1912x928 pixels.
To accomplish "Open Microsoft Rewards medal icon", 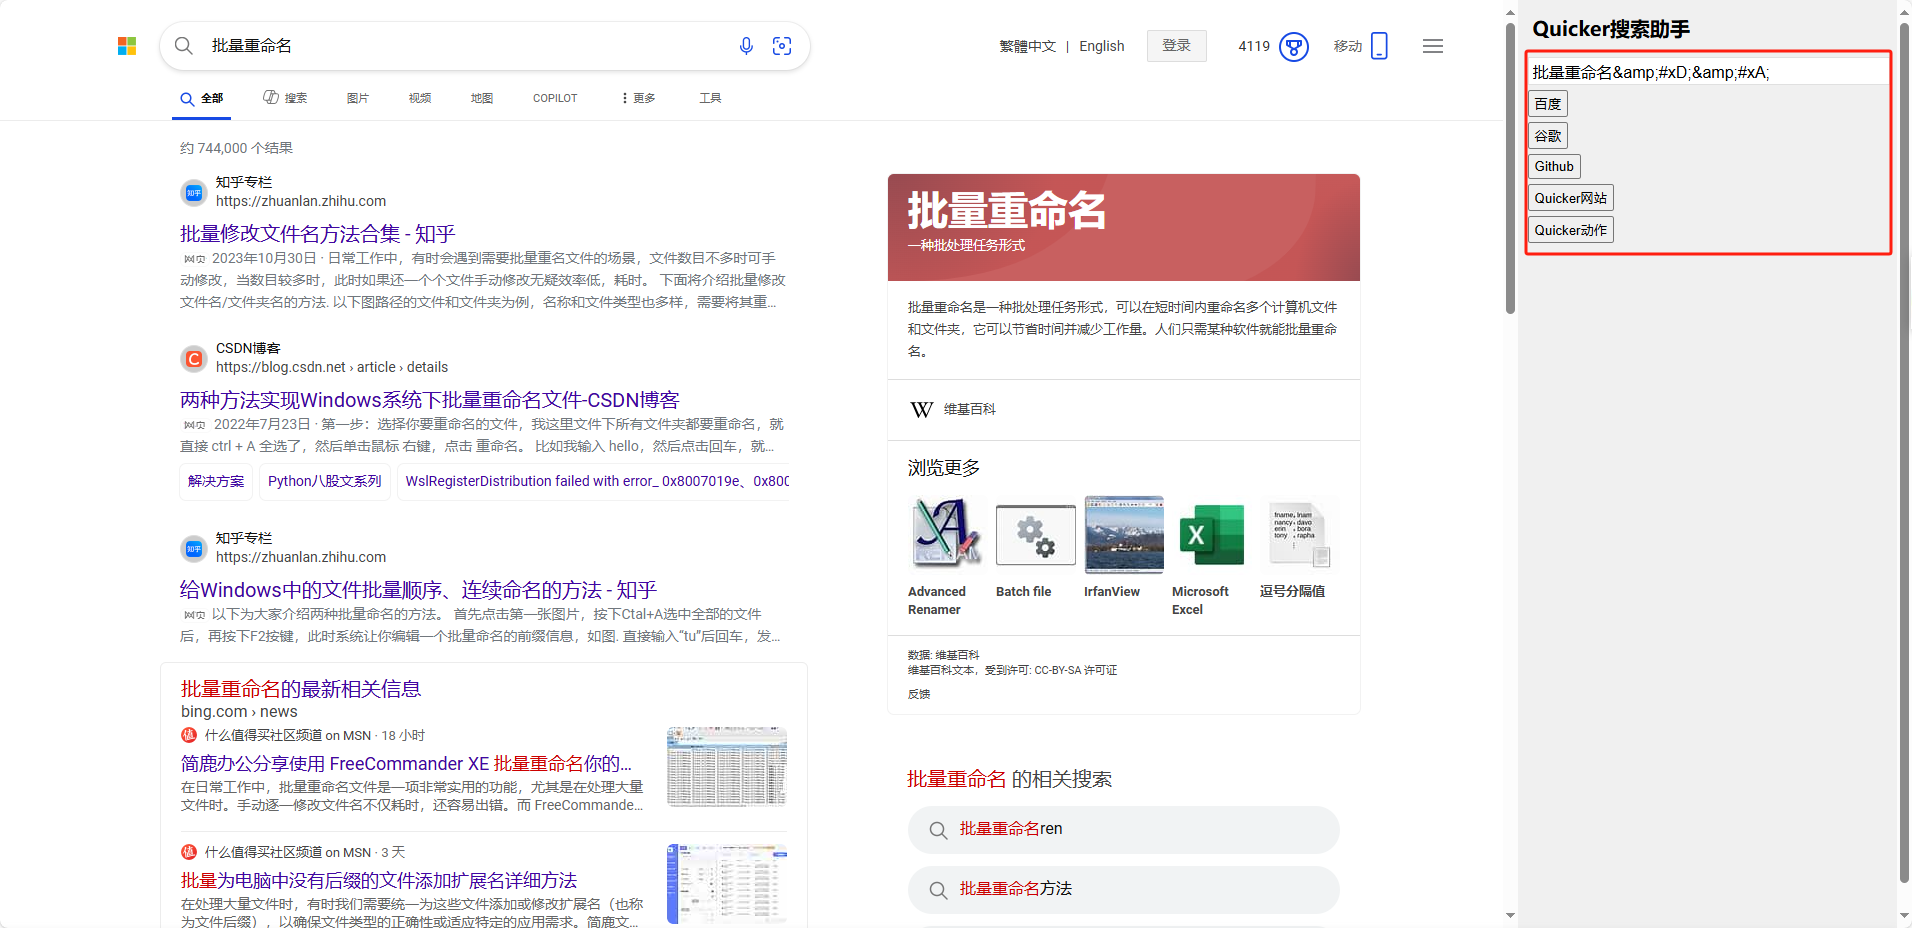I will point(1294,46).
